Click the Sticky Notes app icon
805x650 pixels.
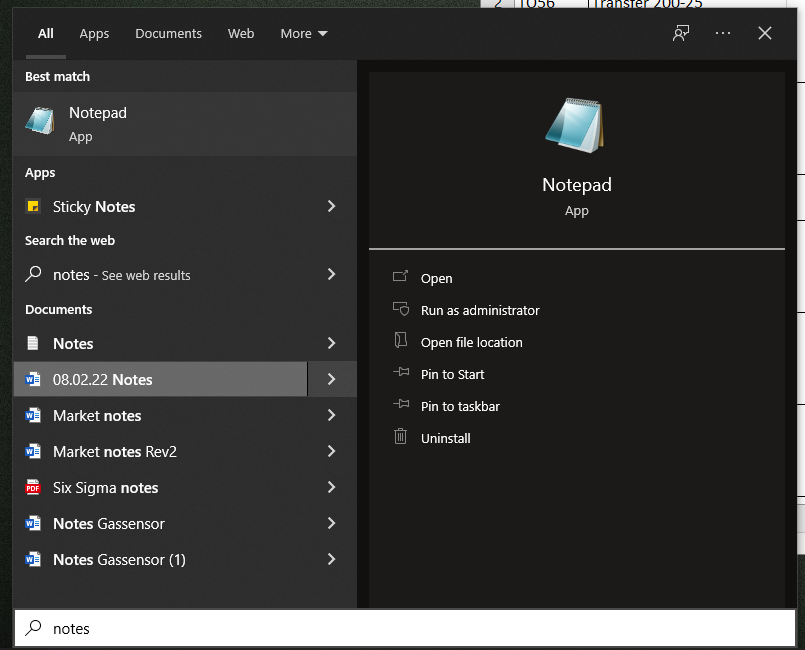[x=33, y=206]
